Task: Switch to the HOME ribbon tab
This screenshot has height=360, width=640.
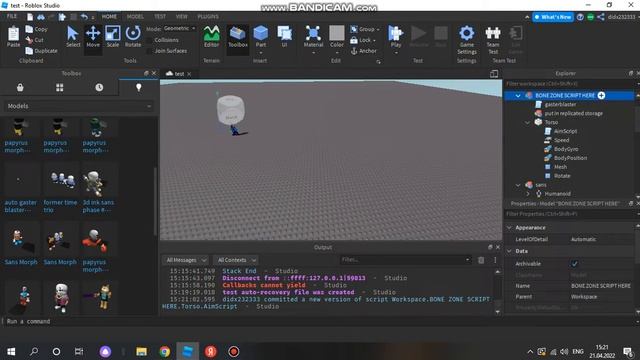Action: (109, 16)
